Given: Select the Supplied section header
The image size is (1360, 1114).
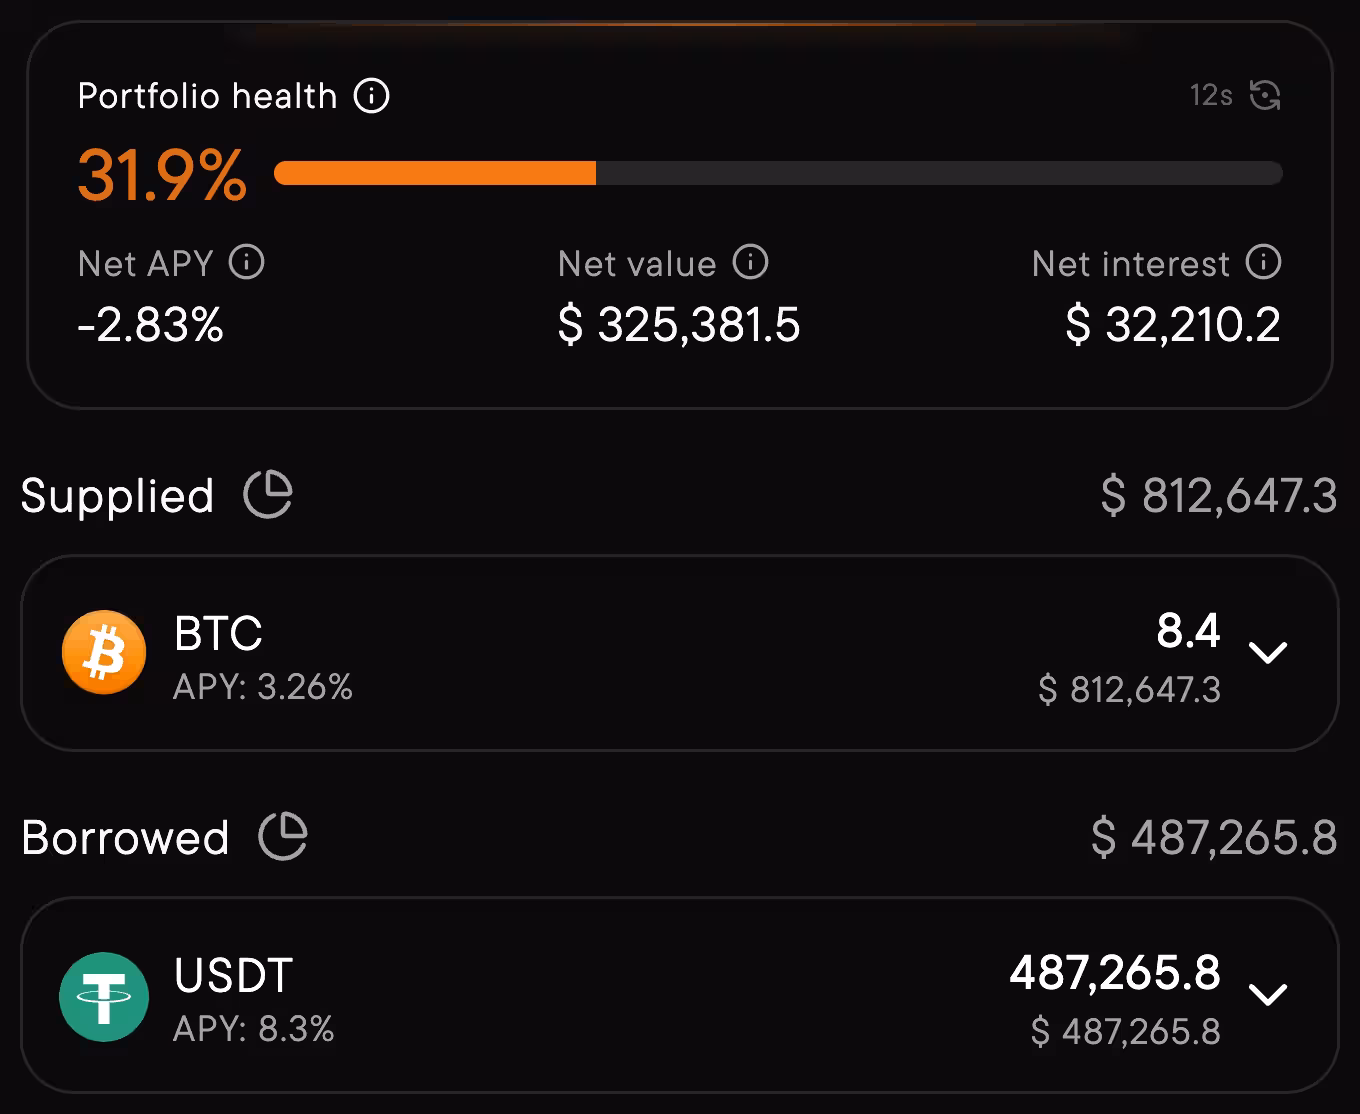Looking at the screenshot, I should coord(117,496).
